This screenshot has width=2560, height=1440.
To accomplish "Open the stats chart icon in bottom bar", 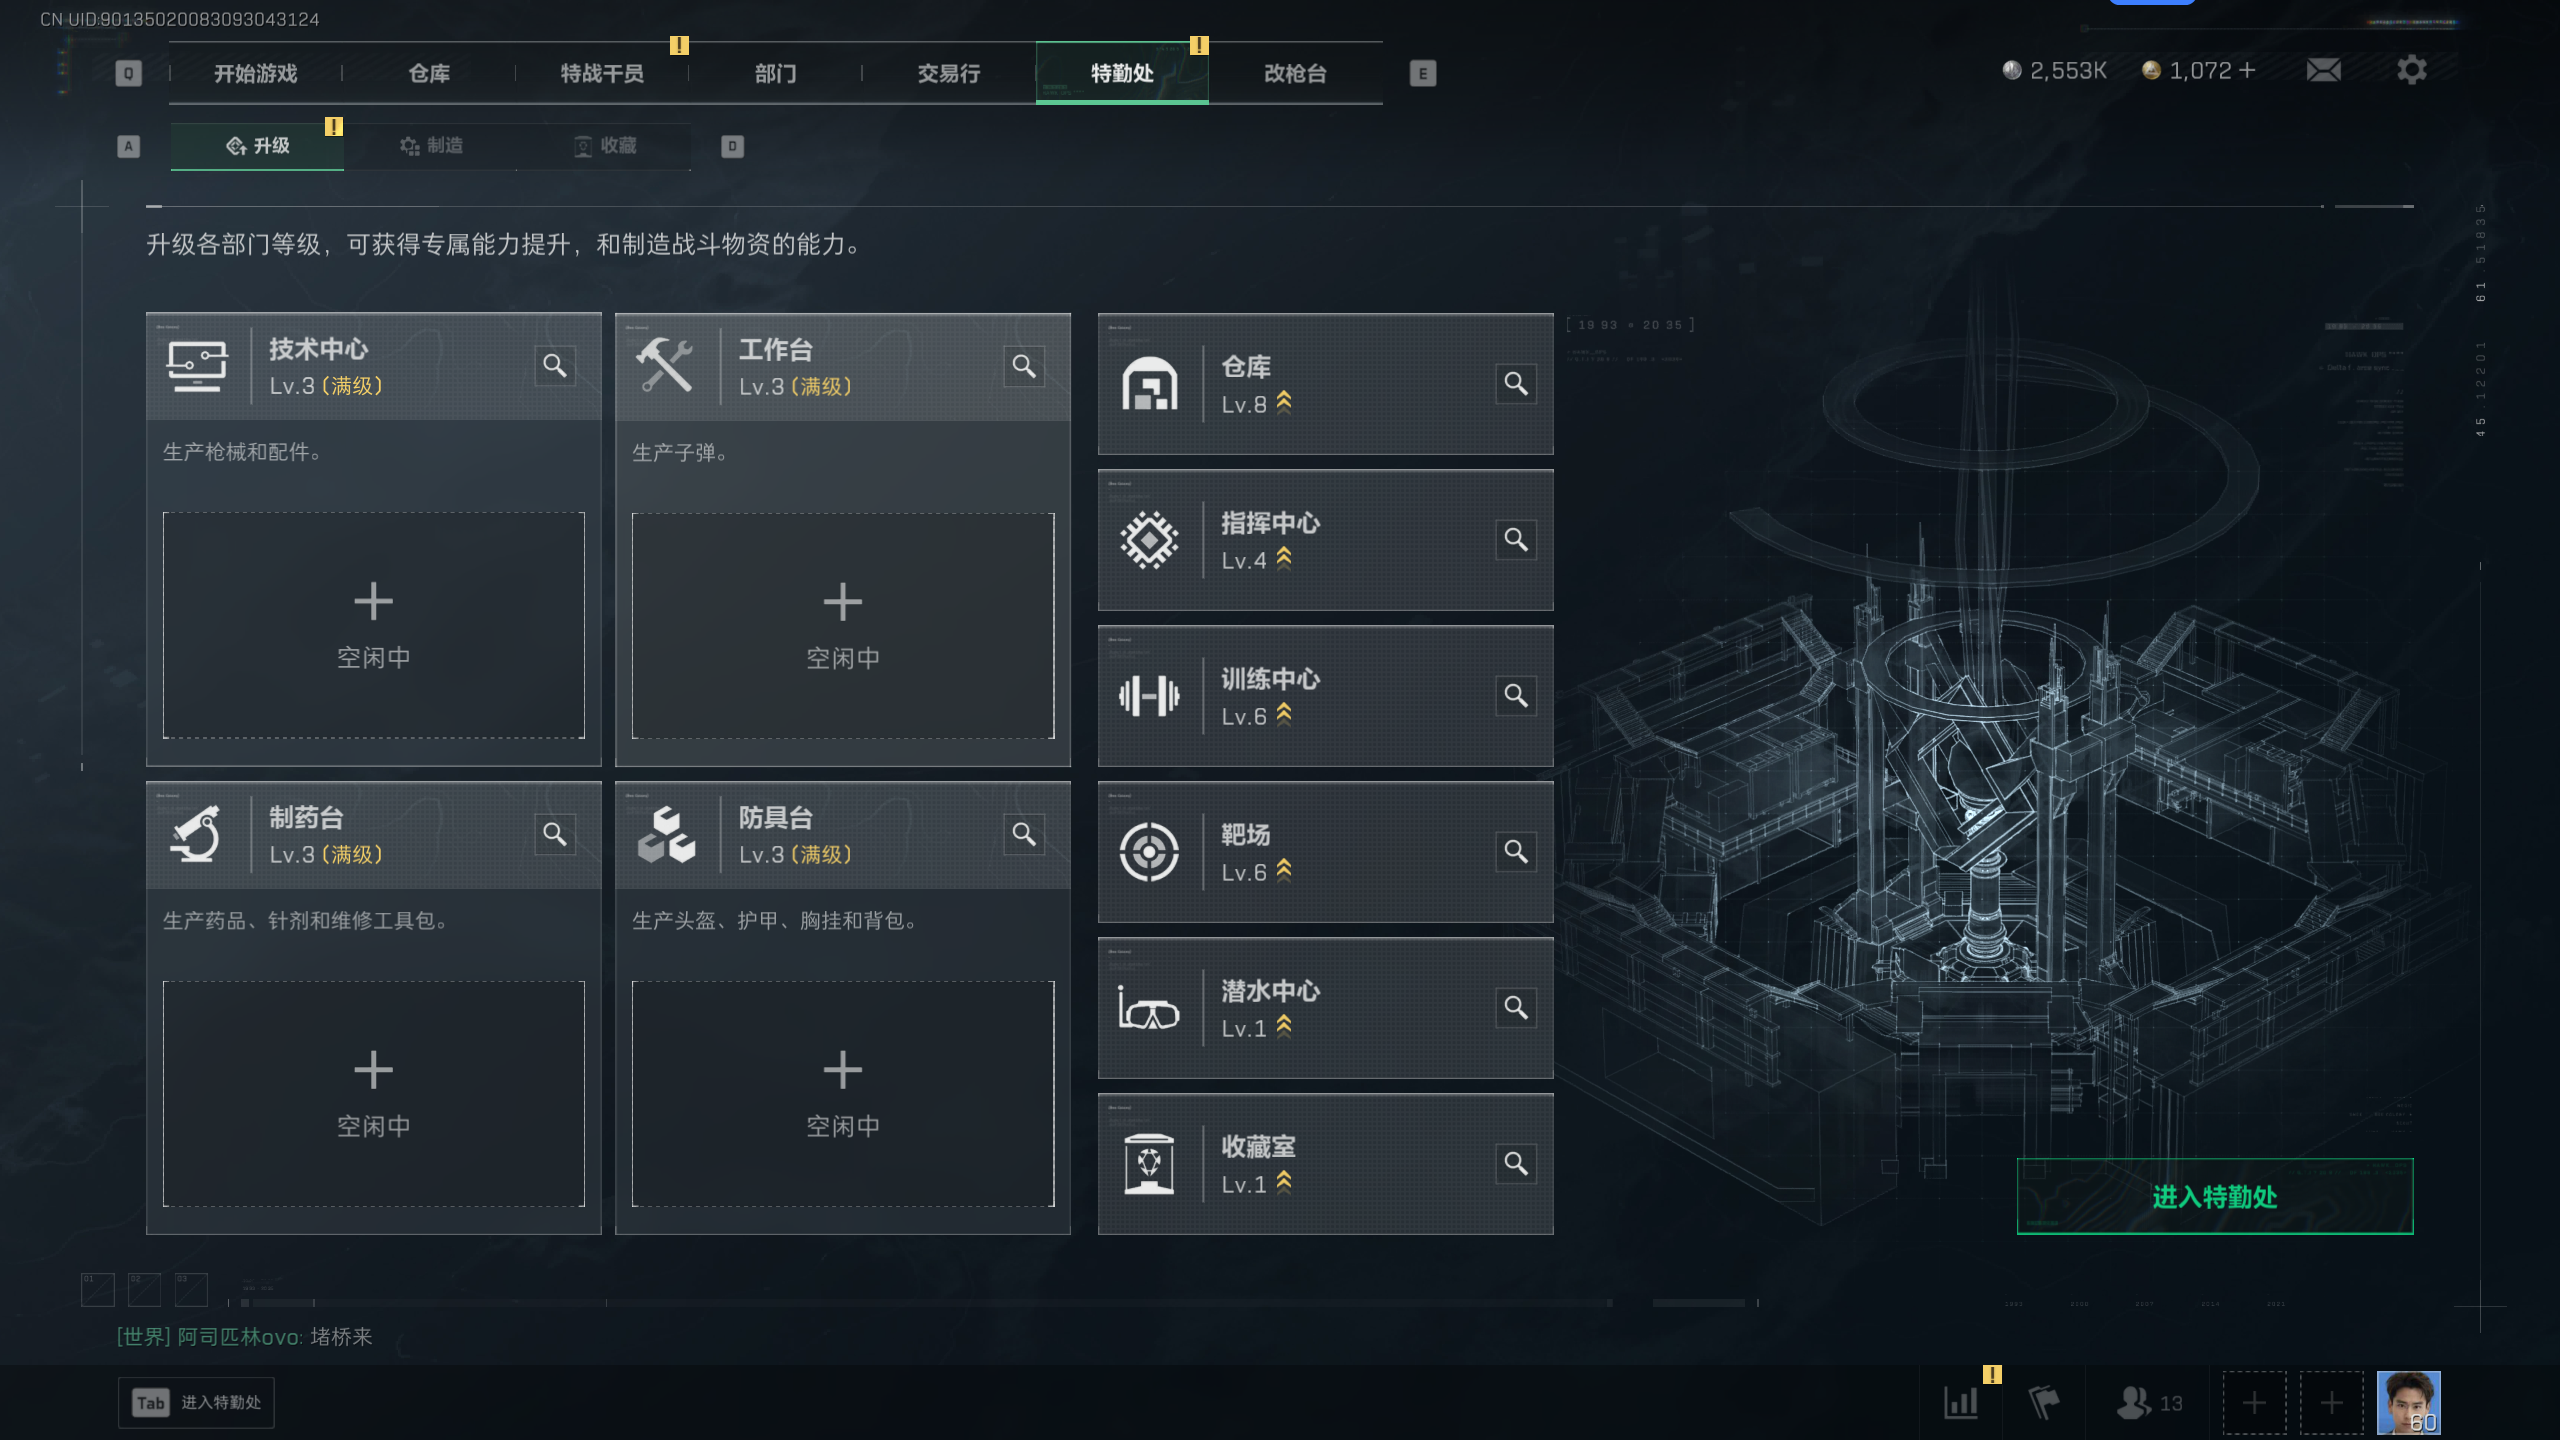I will [x=1961, y=1402].
